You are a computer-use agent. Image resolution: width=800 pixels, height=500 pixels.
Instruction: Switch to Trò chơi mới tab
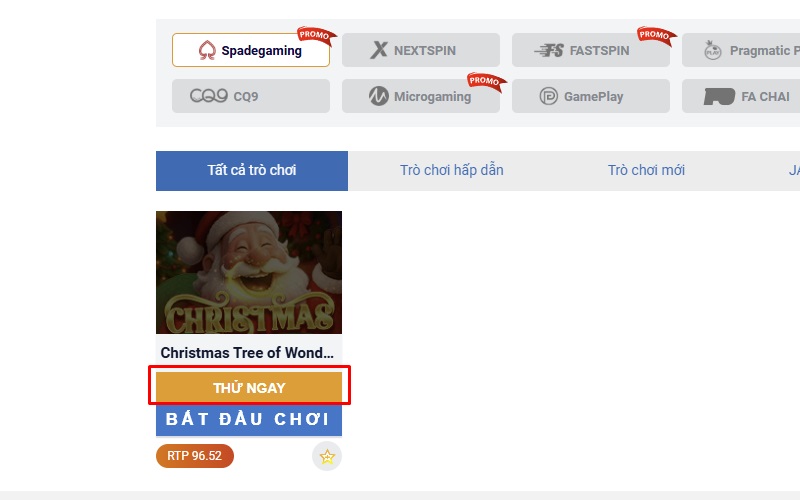pyautogui.click(x=646, y=170)
